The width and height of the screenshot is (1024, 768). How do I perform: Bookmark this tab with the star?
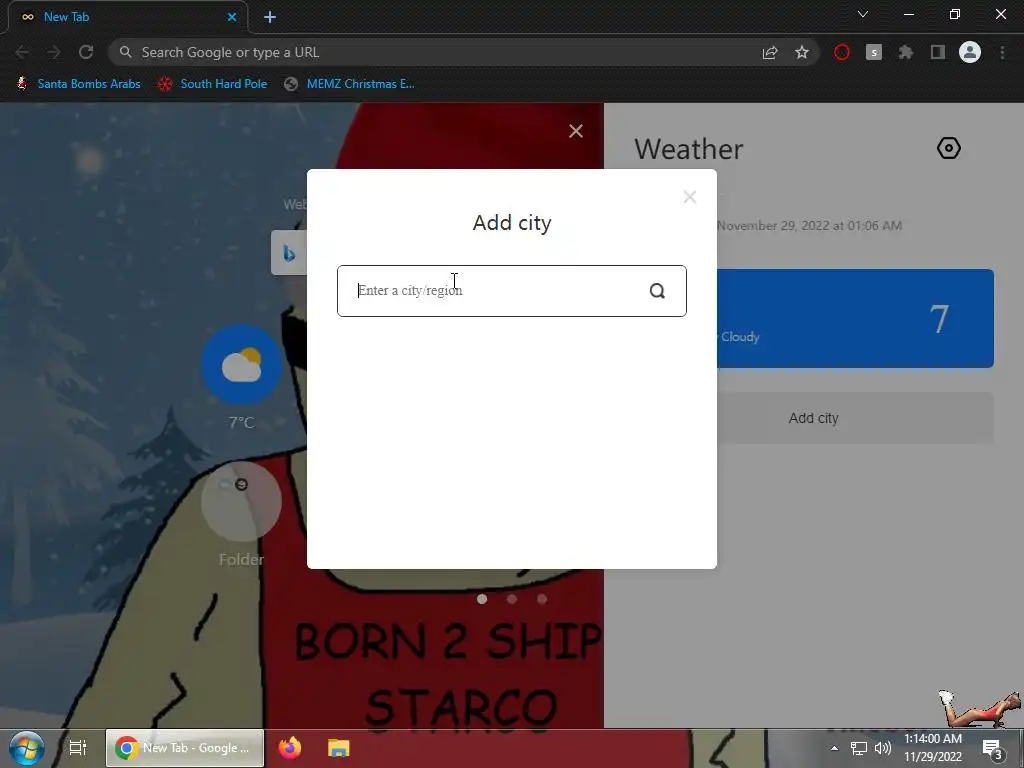point(802,52)
